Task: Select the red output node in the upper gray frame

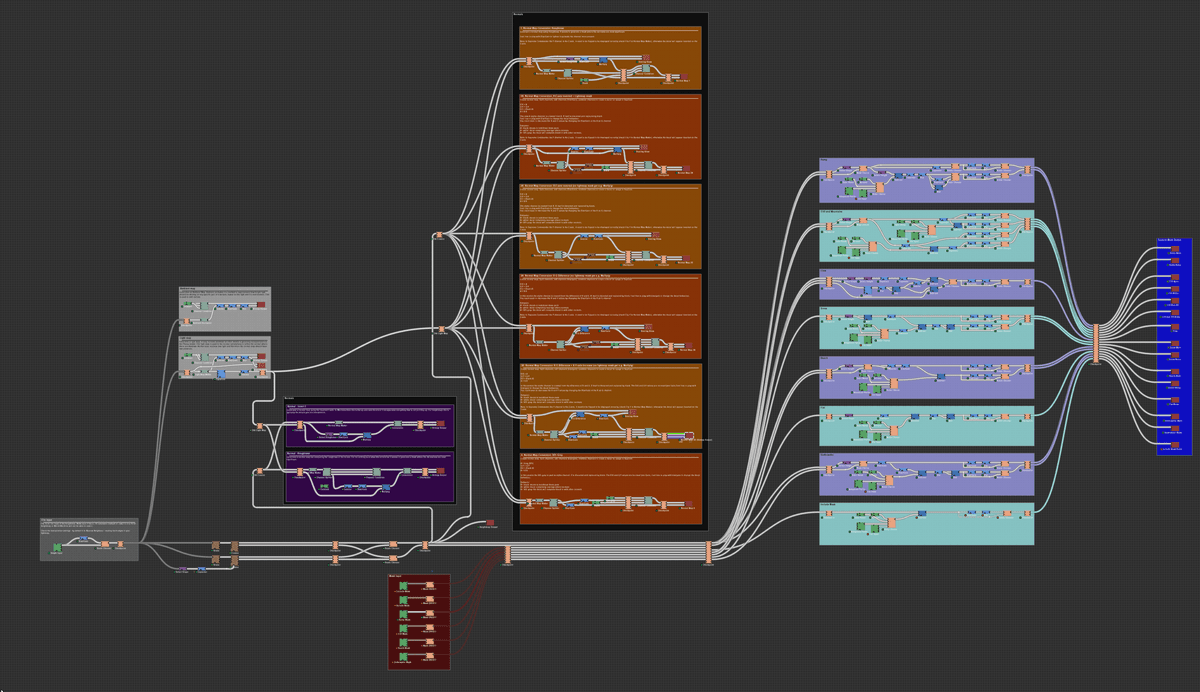Action: point(261,304)
